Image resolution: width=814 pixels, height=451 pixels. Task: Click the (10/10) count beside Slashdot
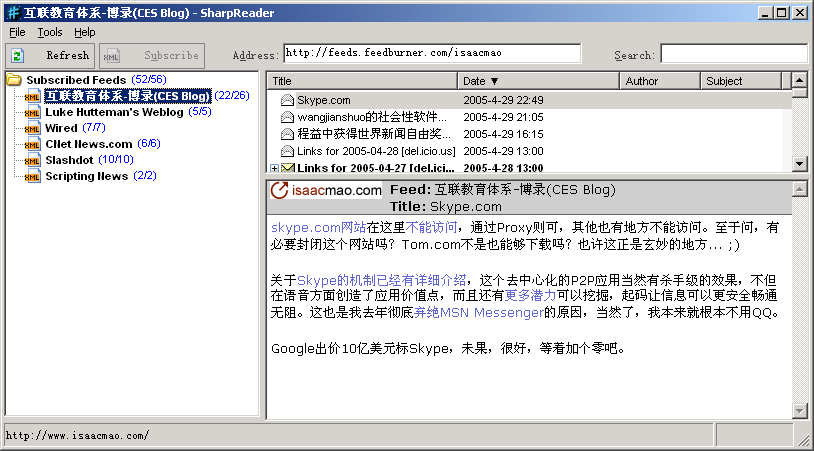coord(116,159)
